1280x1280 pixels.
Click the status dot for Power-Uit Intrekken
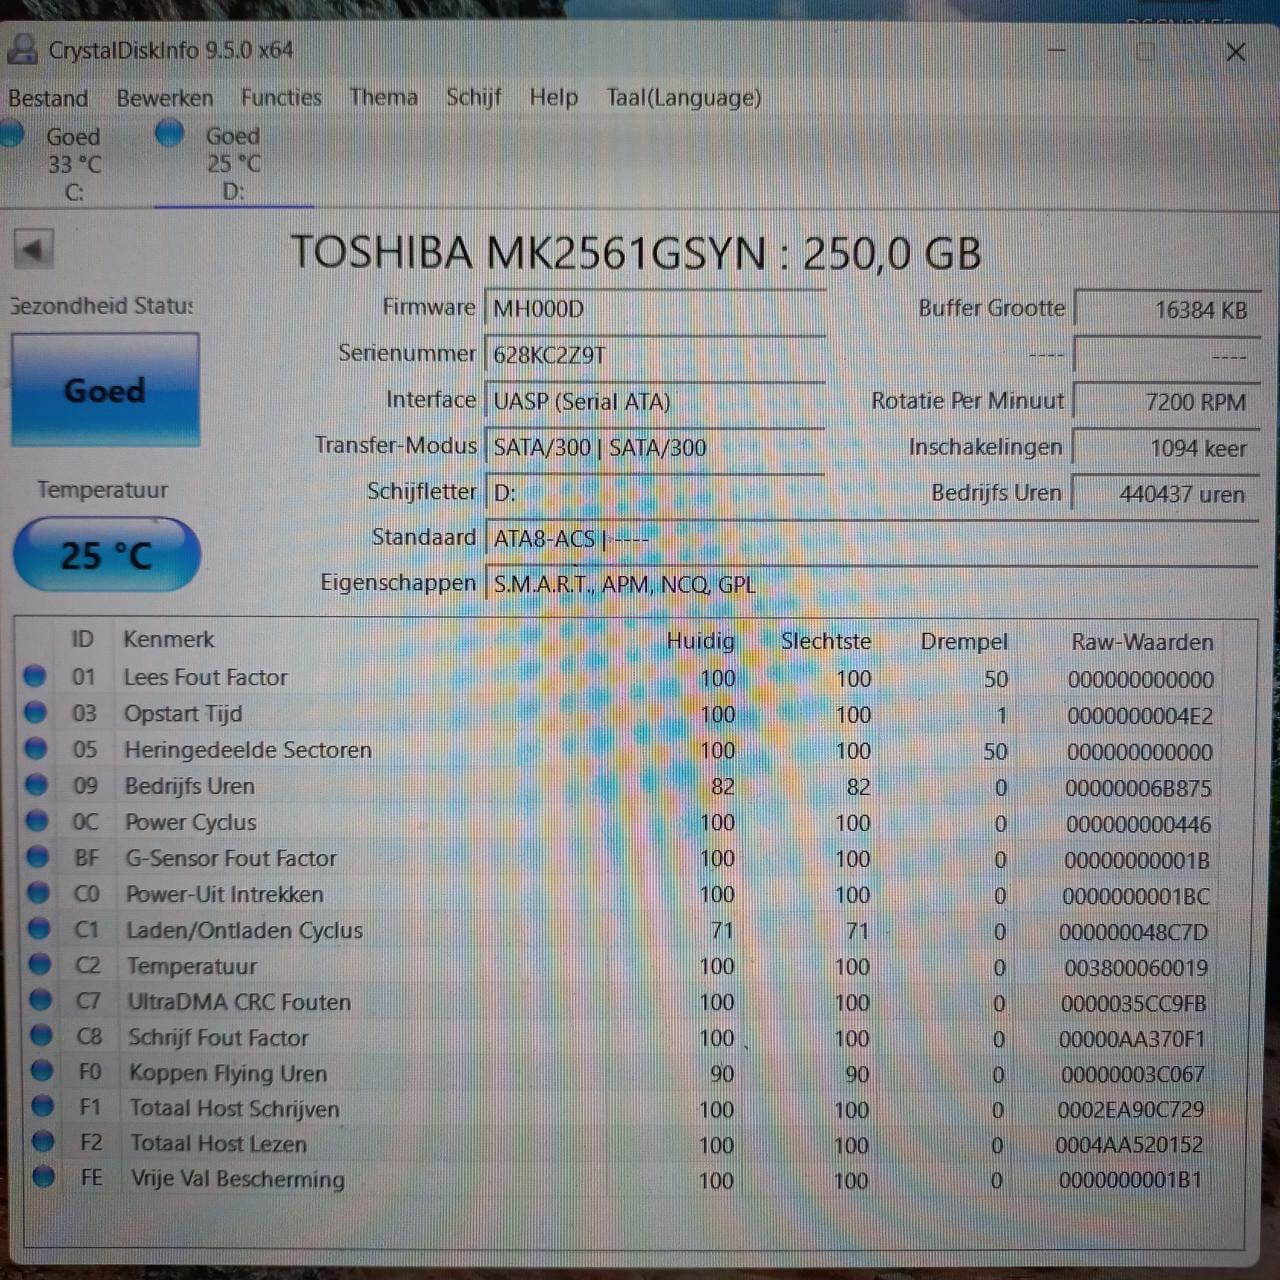pos(38,893)
